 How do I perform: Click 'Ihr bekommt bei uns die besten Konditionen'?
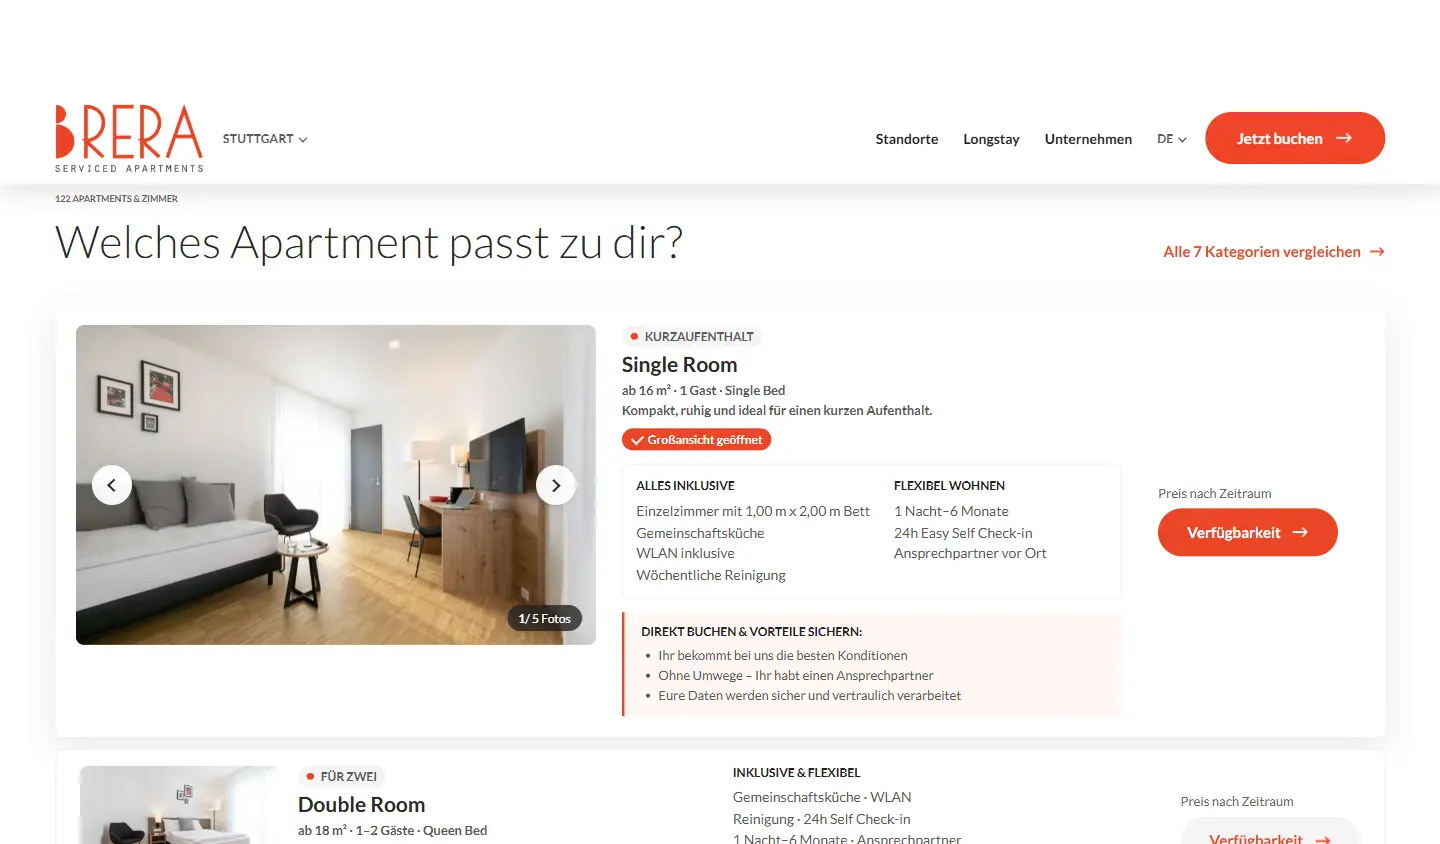(x=783, y=656)
